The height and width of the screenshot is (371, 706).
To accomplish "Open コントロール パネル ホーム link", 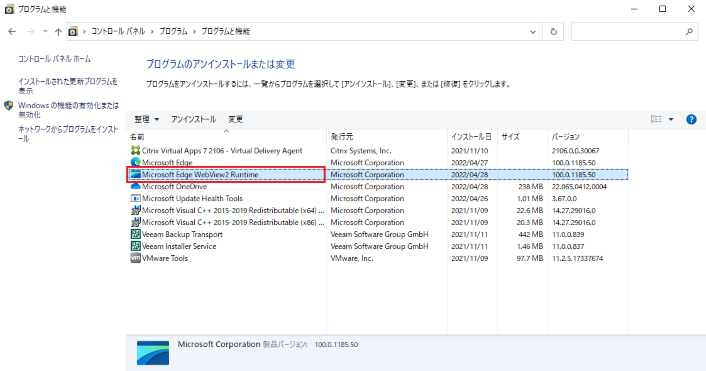I will click(54, 59).
